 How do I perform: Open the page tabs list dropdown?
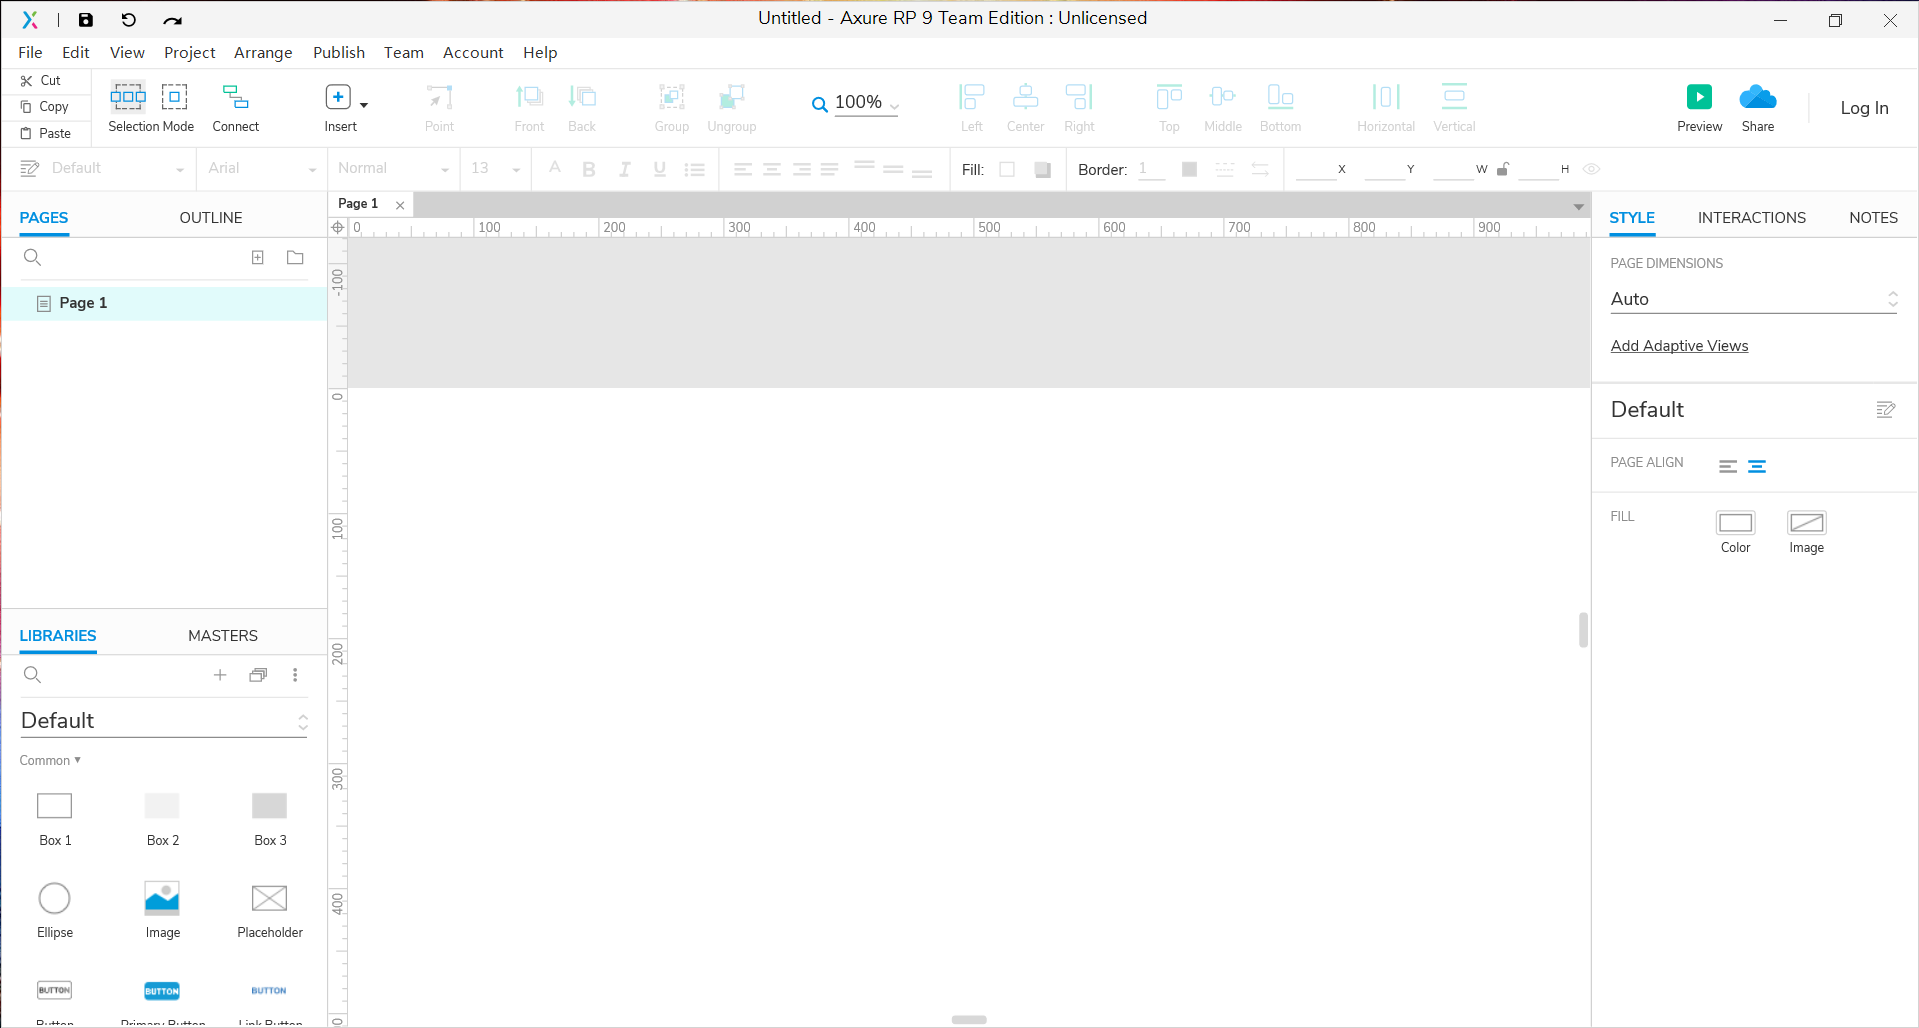pyautogui.click(x=1578, y=207)
